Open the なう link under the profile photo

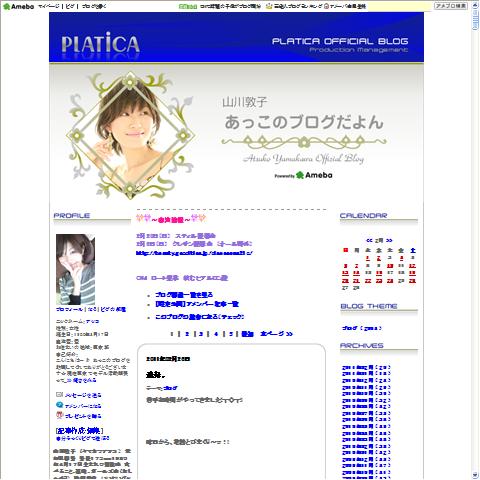tap(92, 309)
